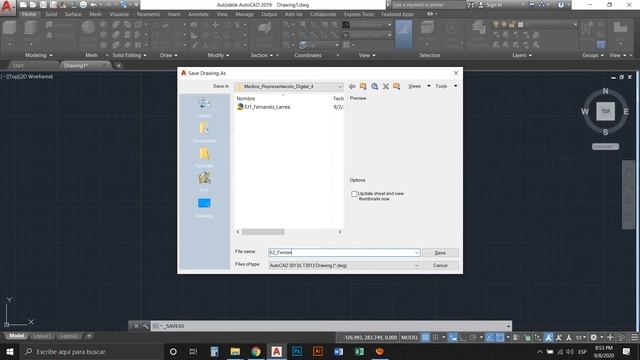Open Favorites location in dialog sidebar
Screen dimensions: 640x360
pyautogui.click(x=204, y=157)
